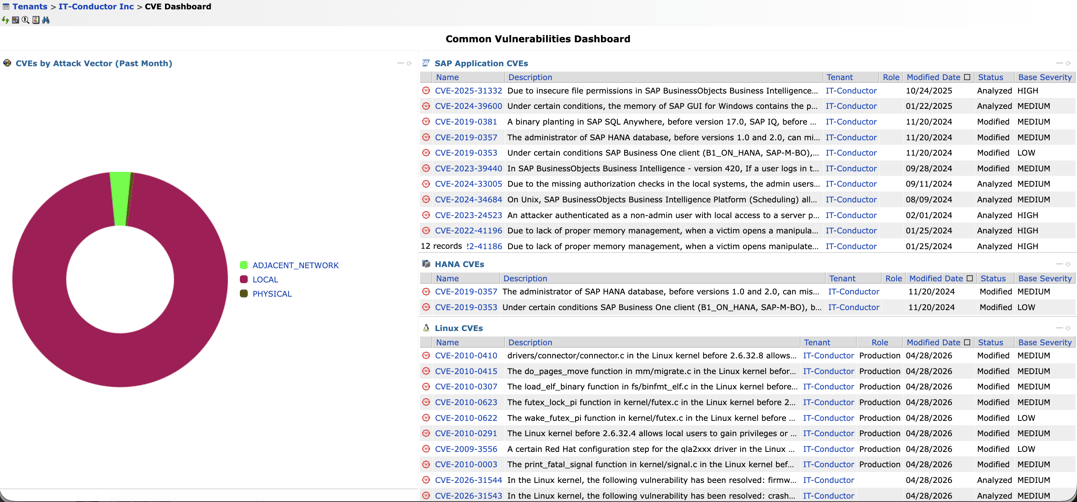The image size is (1077, 502).
Task: Go to Tenants in the breadcrumb
Action: tap(30, 6)
